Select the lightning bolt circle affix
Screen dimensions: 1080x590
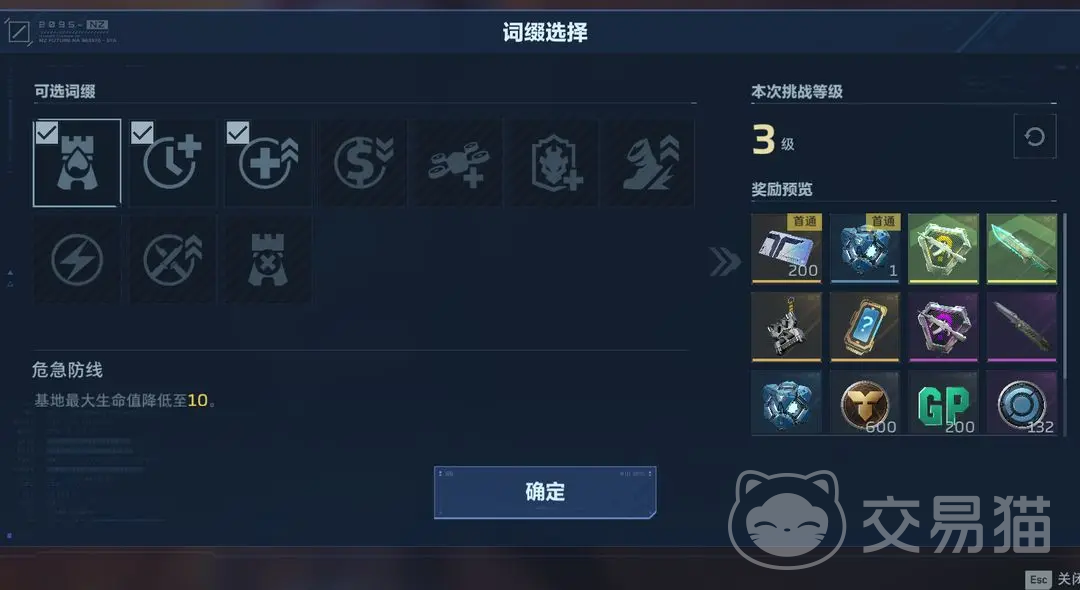pos(77,260)
